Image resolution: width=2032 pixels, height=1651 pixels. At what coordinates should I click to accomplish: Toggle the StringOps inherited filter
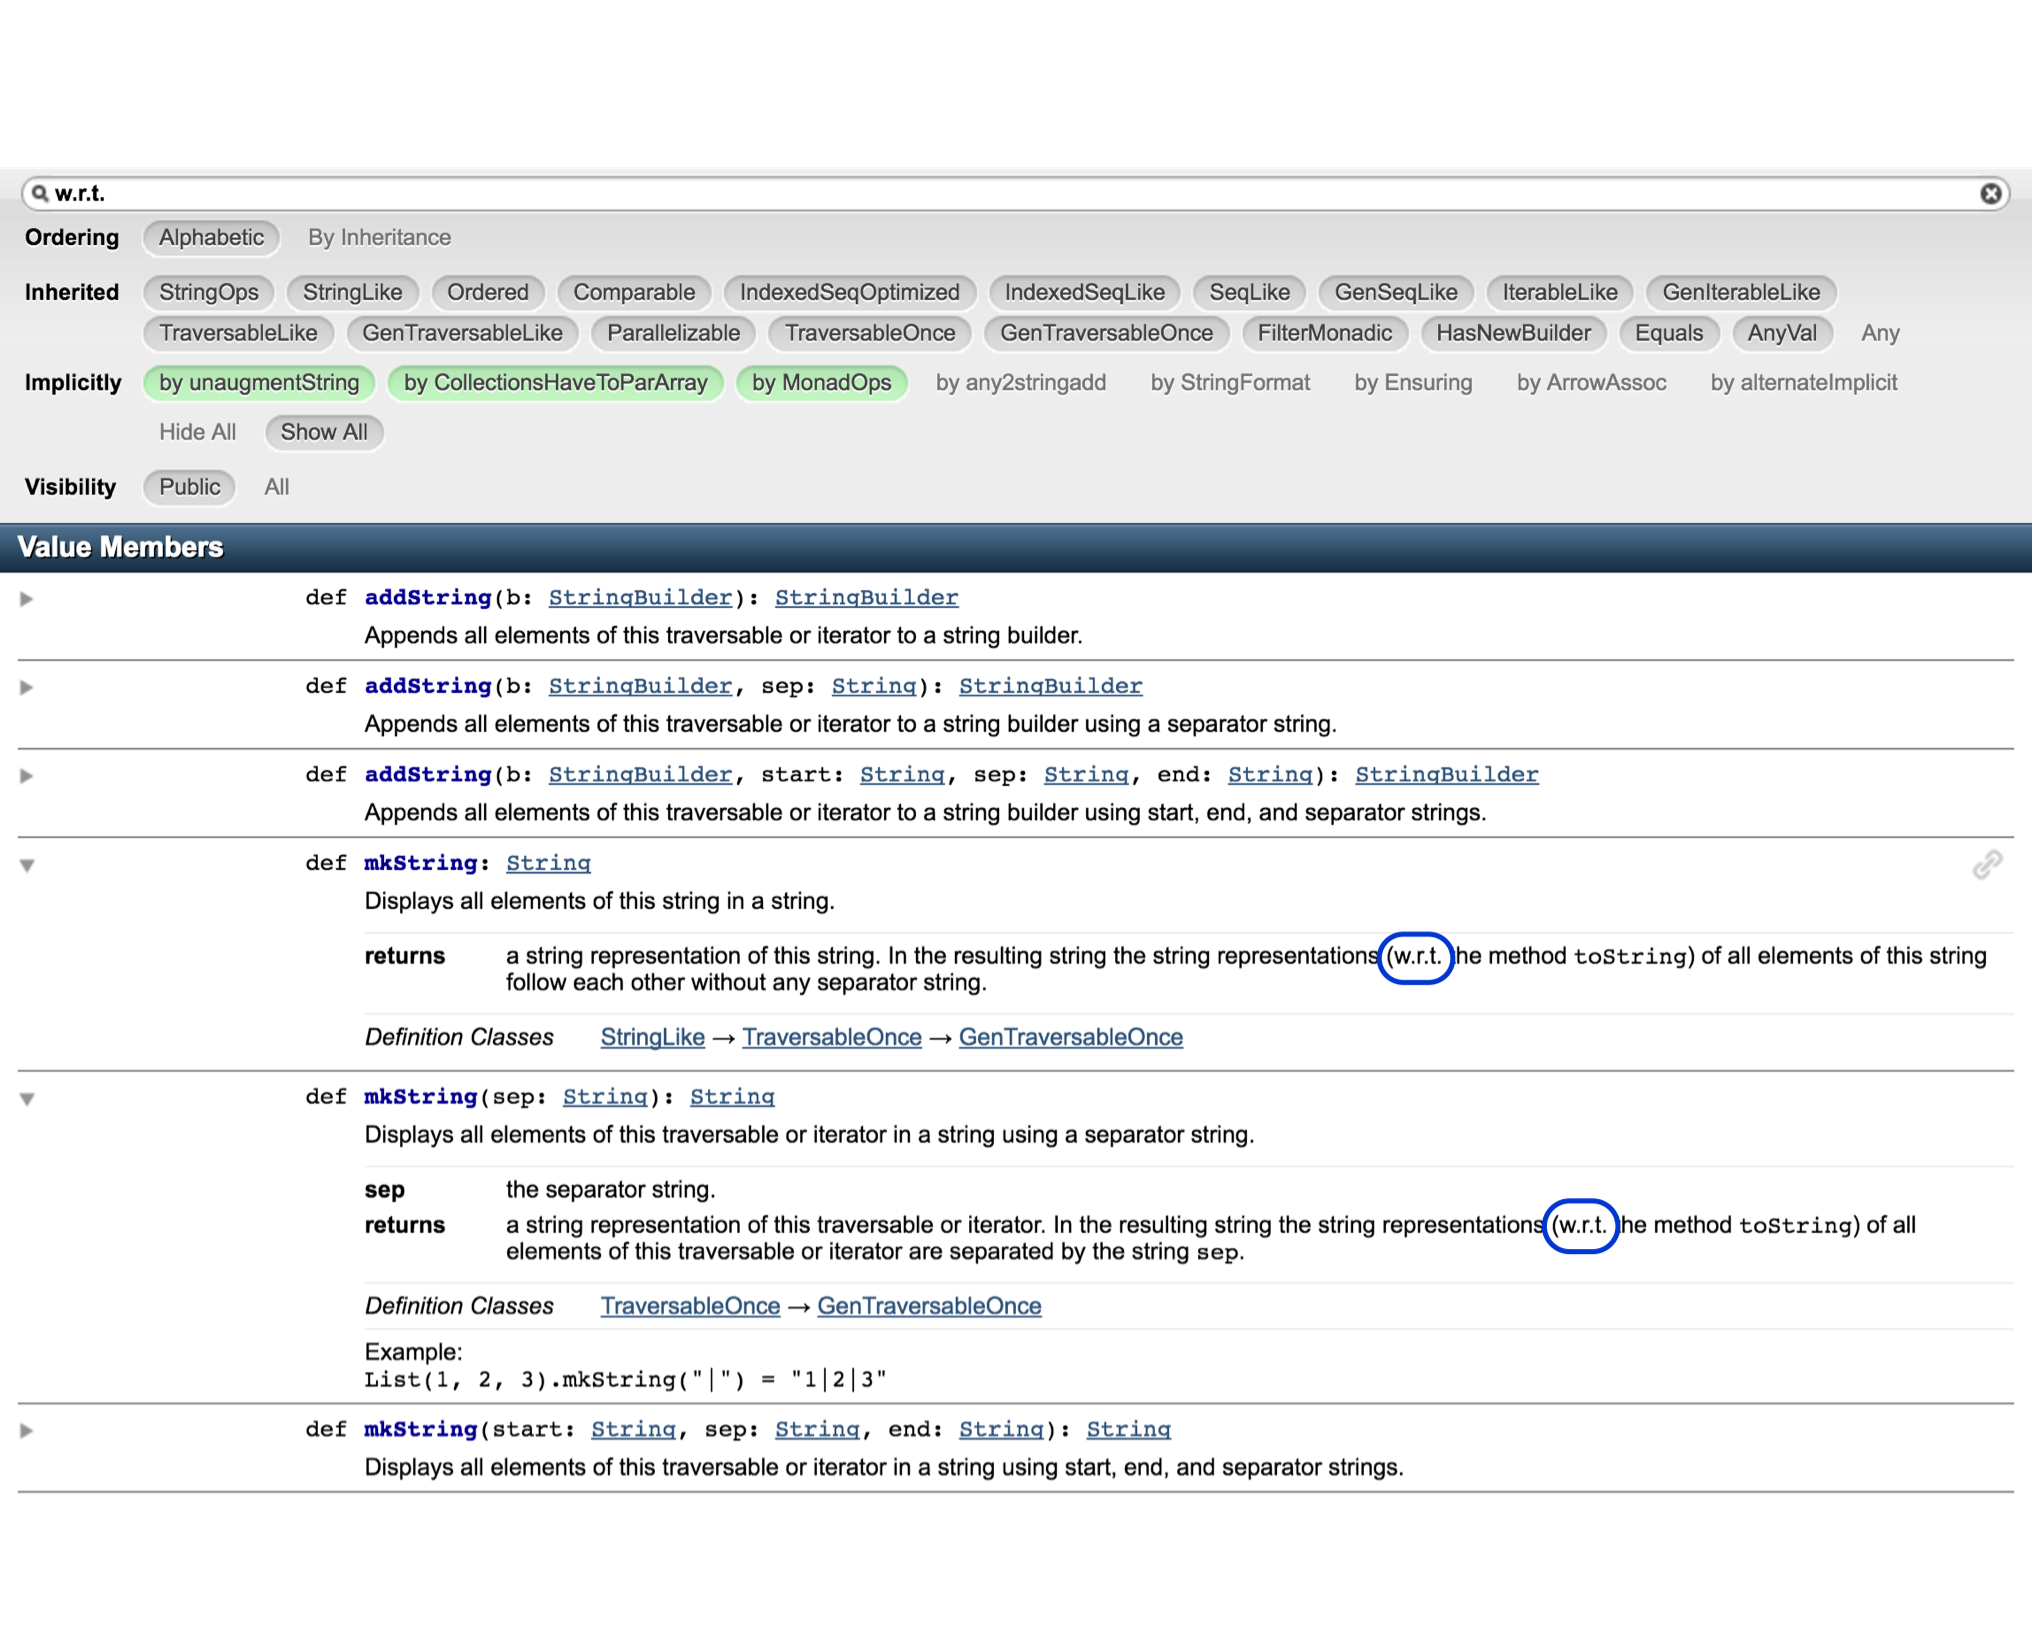click(209, 292)
